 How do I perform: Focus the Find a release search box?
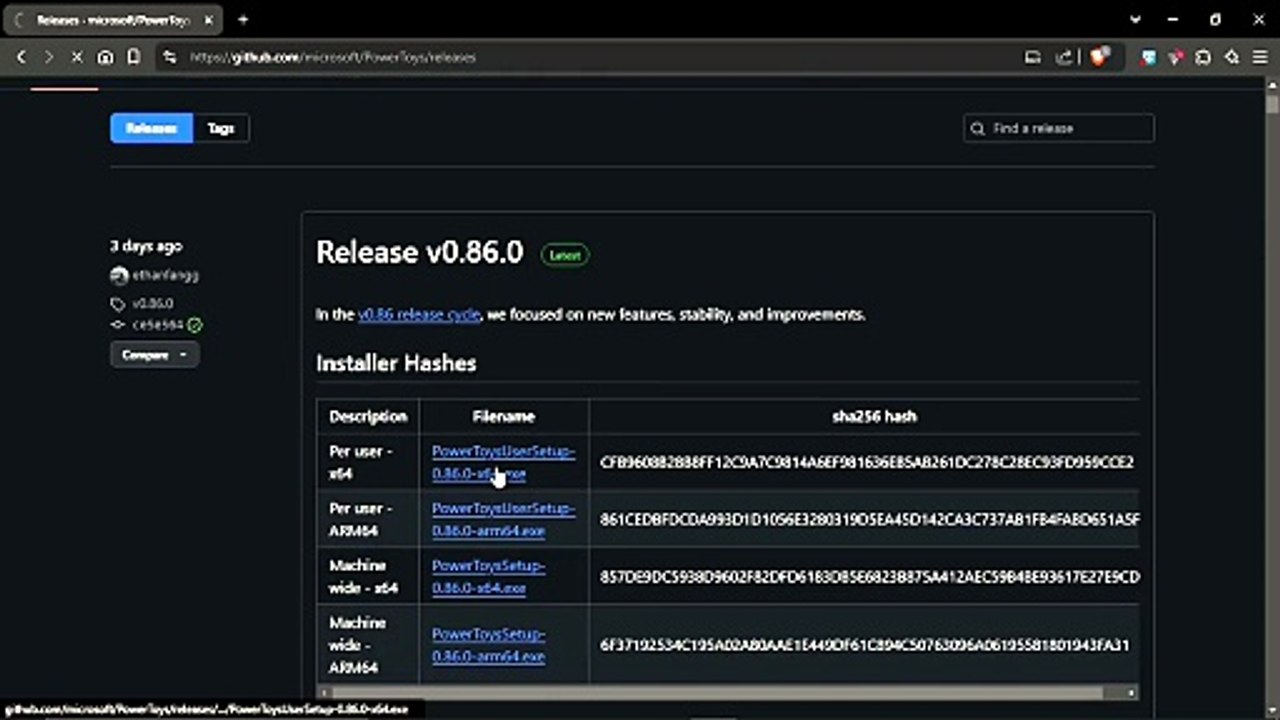1059,128
